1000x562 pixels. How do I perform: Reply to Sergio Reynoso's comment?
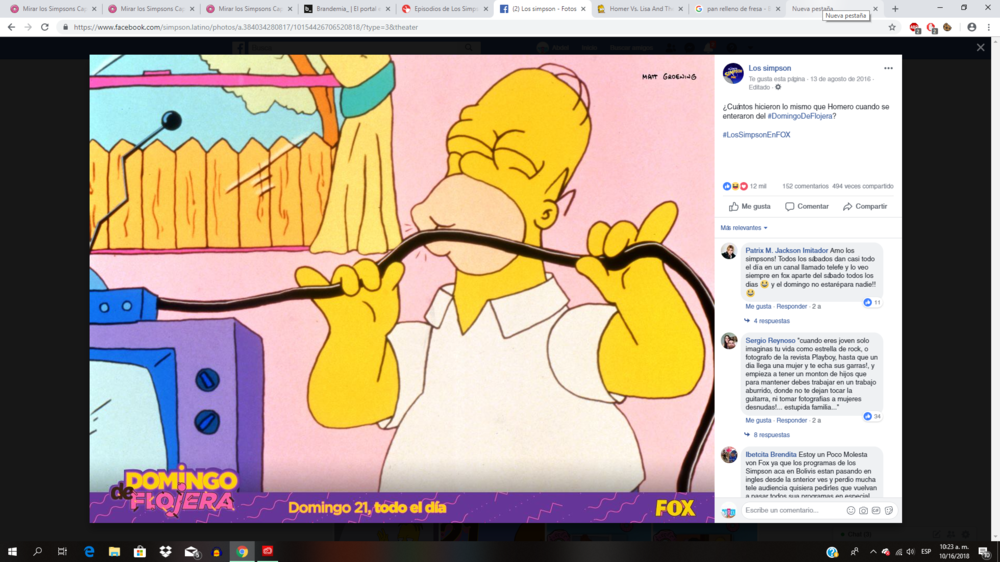coord(791,420)
